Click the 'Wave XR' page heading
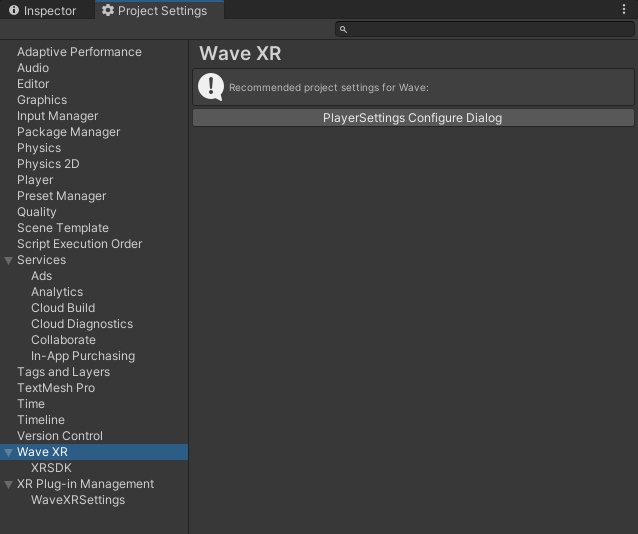The height and width of the screenshot is (534, 638). click(240, 53)
